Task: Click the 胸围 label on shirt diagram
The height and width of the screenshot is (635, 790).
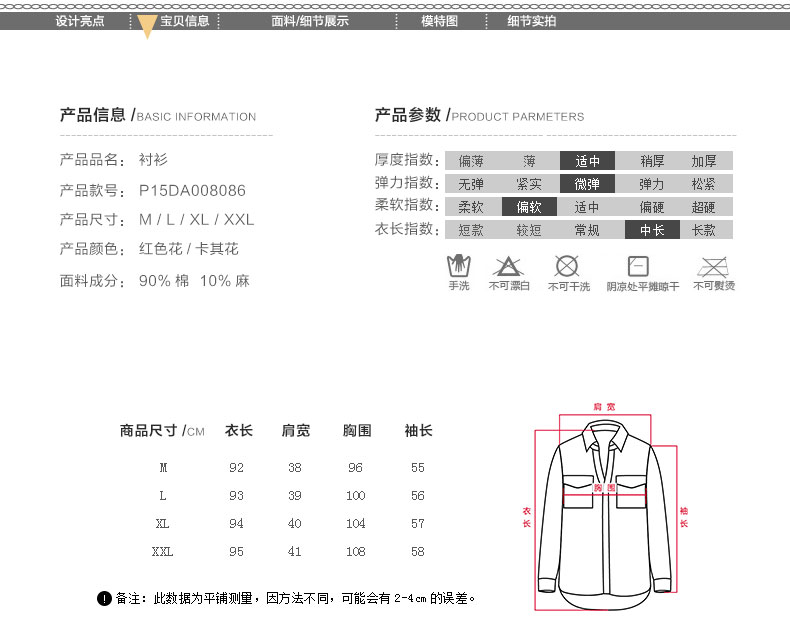Action: (x=604, y=487)
